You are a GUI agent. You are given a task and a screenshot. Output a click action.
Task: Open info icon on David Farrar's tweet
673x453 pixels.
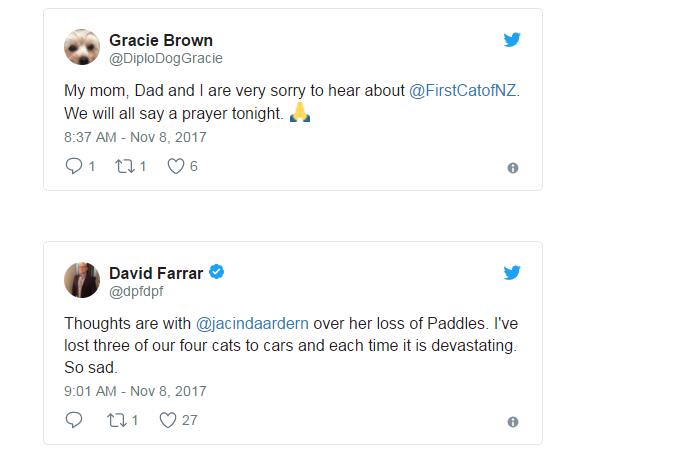click(513, 421)
